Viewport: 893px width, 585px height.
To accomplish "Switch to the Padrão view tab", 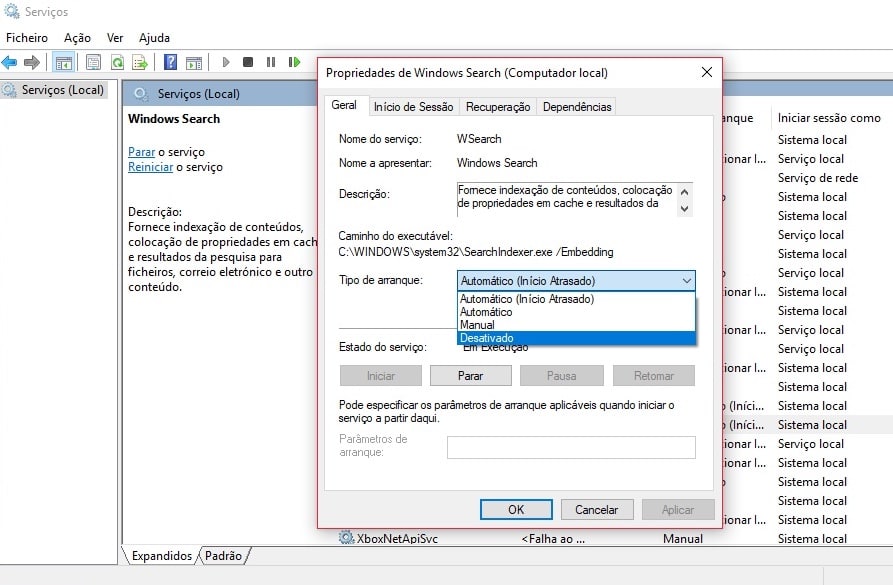I will click(x=223, y=555).
